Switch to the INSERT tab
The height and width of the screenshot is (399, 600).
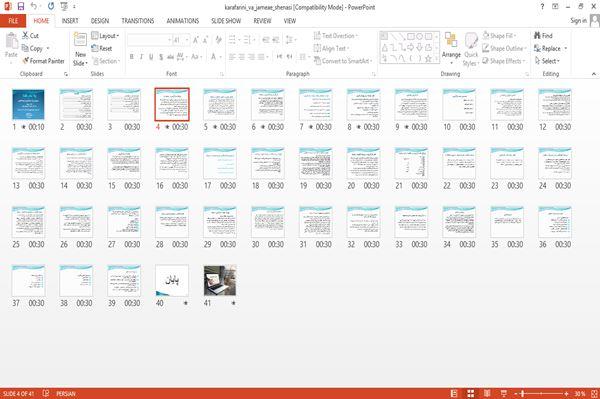tap(70, 21)
